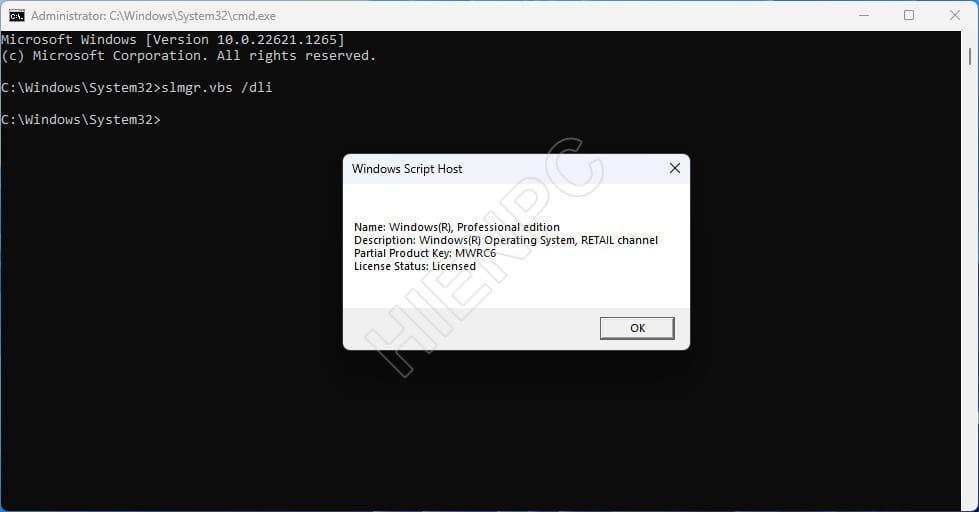Minimize the Command Prompt window
979x512 pixels.
click(863, 16)
